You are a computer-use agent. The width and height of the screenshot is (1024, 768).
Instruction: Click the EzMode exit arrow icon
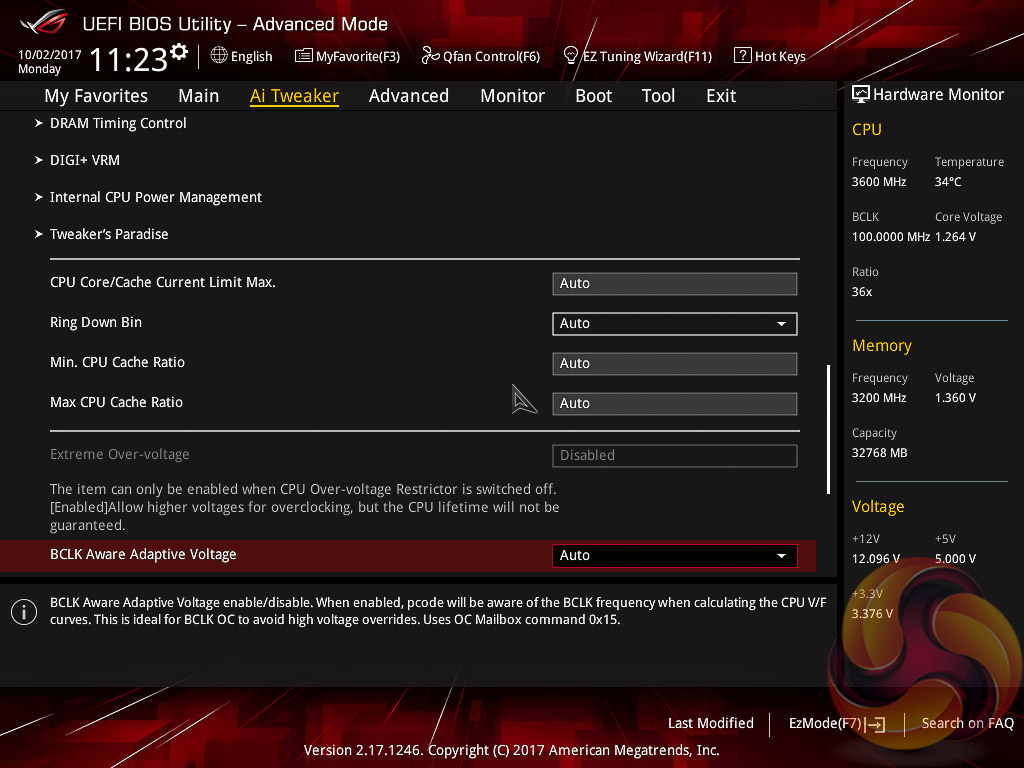tap(876, 724)
